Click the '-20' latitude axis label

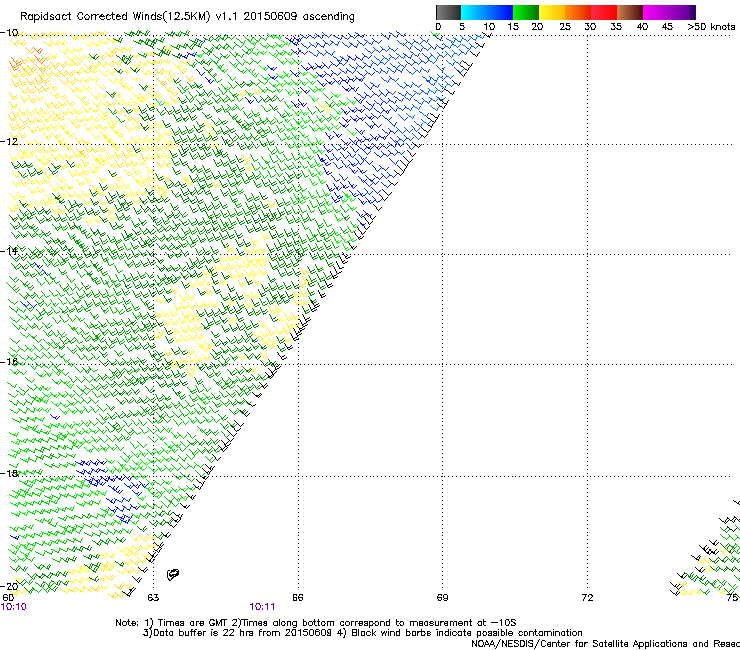(10, 586)
